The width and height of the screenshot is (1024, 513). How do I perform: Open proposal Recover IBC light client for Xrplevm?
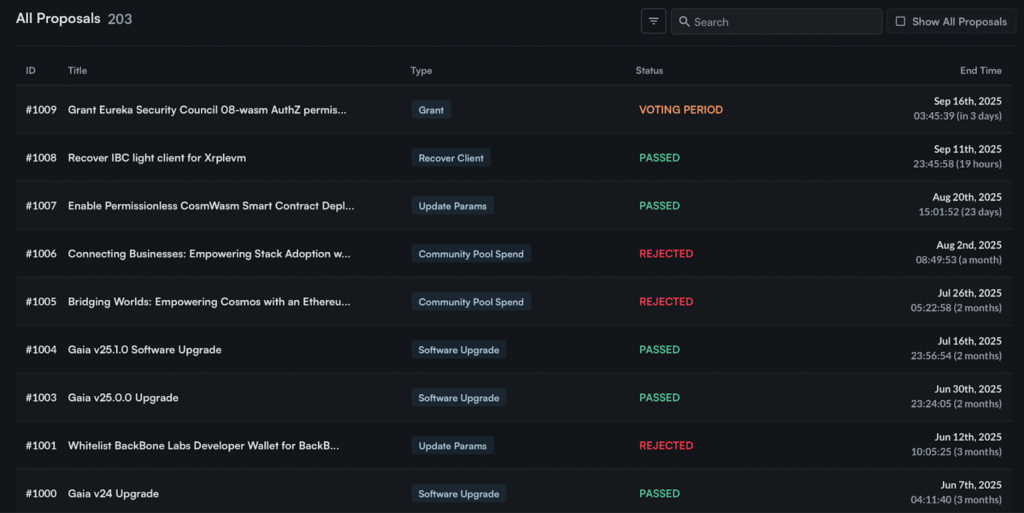pyautogui.click(x=168, y=158)
